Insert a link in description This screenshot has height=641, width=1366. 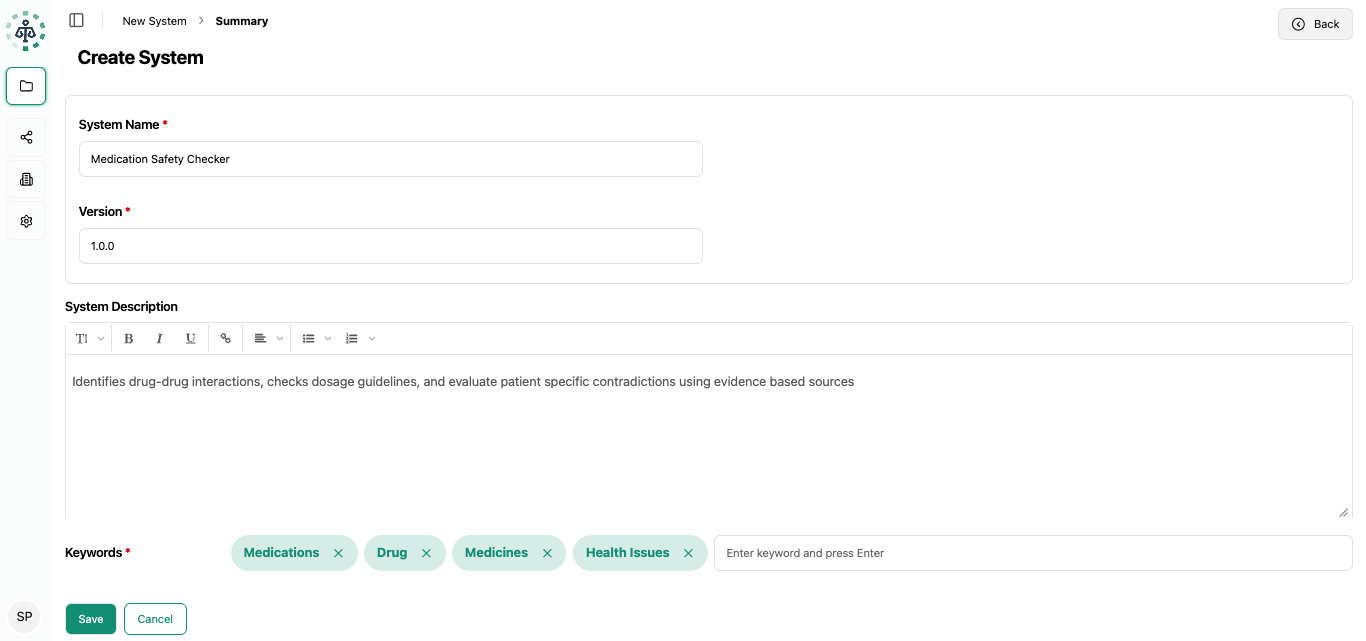225,339
